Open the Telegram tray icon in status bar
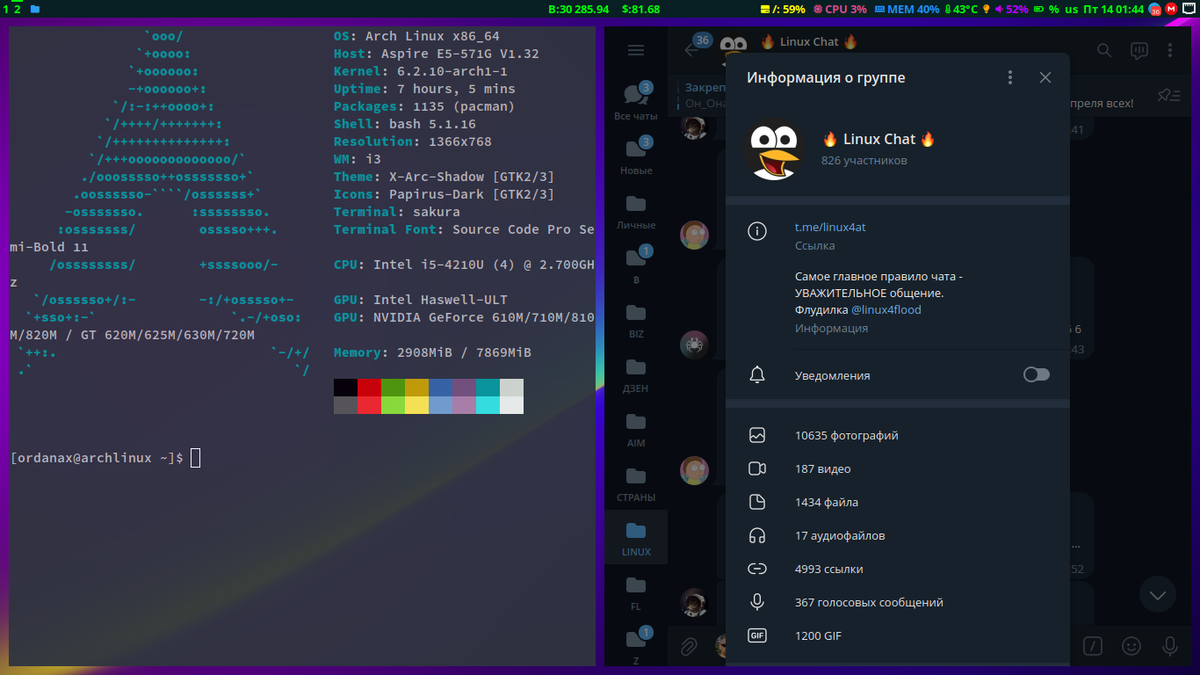Viewport: 1200px width, 675px height. click(x=1155, y=9)
